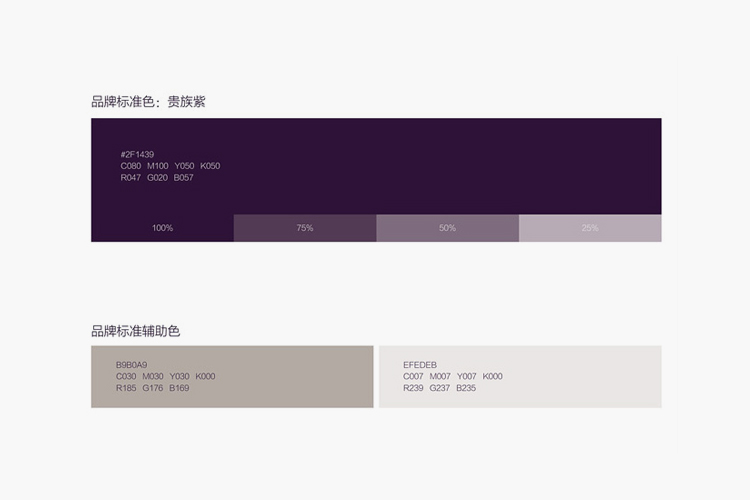This screenshot has height=500, width=750.
Task: Click the RGB line R185 G176 B169
Action: (153, 388)
